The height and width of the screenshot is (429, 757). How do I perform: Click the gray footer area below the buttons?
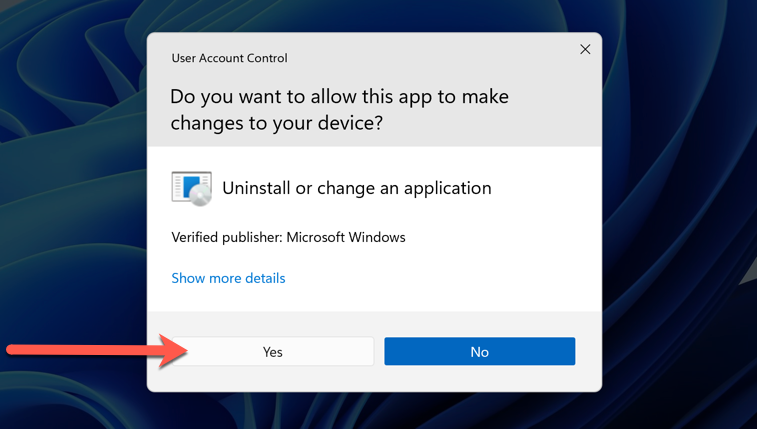coord(374,379)
